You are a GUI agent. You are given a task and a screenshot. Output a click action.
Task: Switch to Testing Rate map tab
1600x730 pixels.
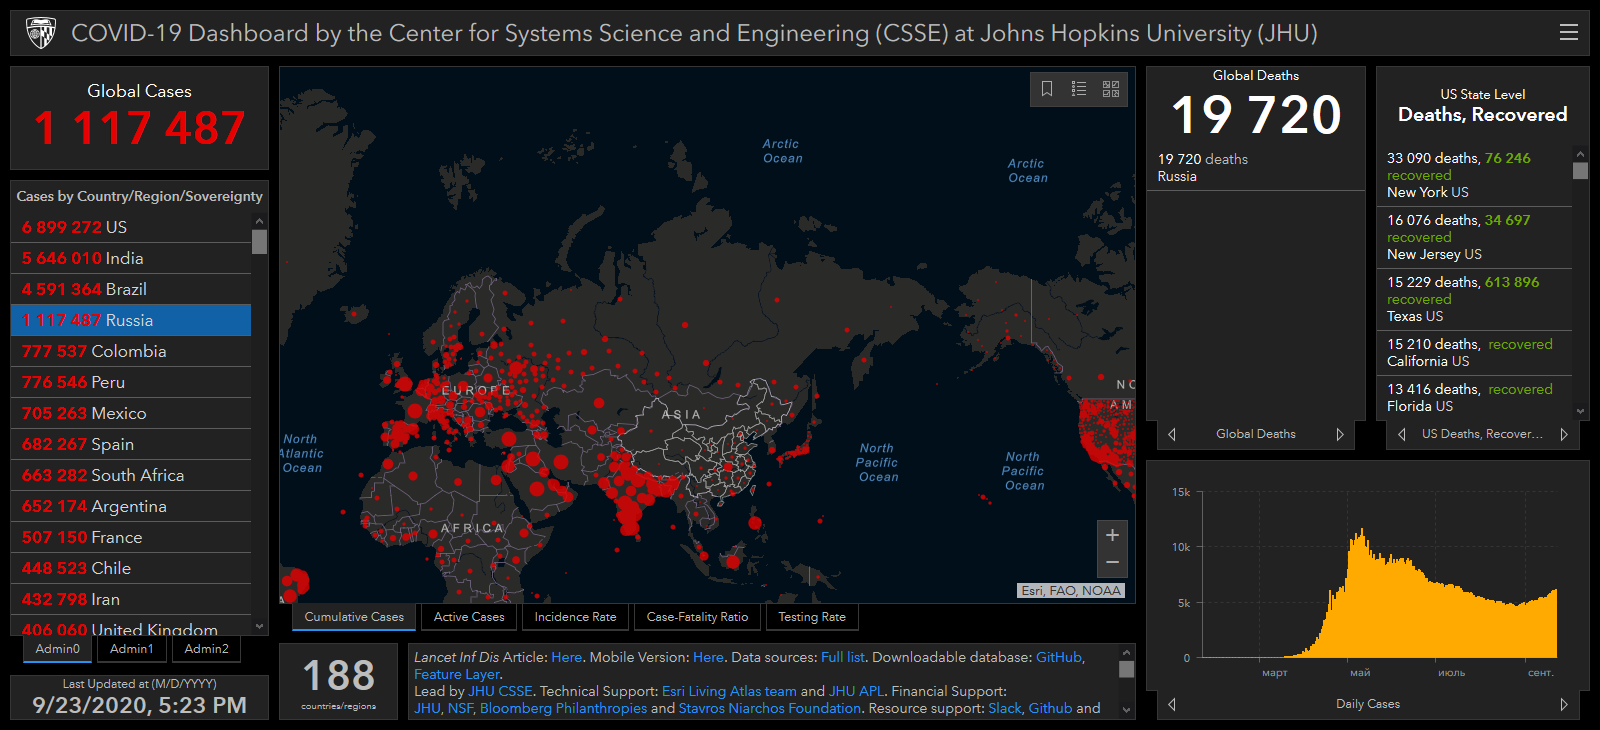[812, 617]
